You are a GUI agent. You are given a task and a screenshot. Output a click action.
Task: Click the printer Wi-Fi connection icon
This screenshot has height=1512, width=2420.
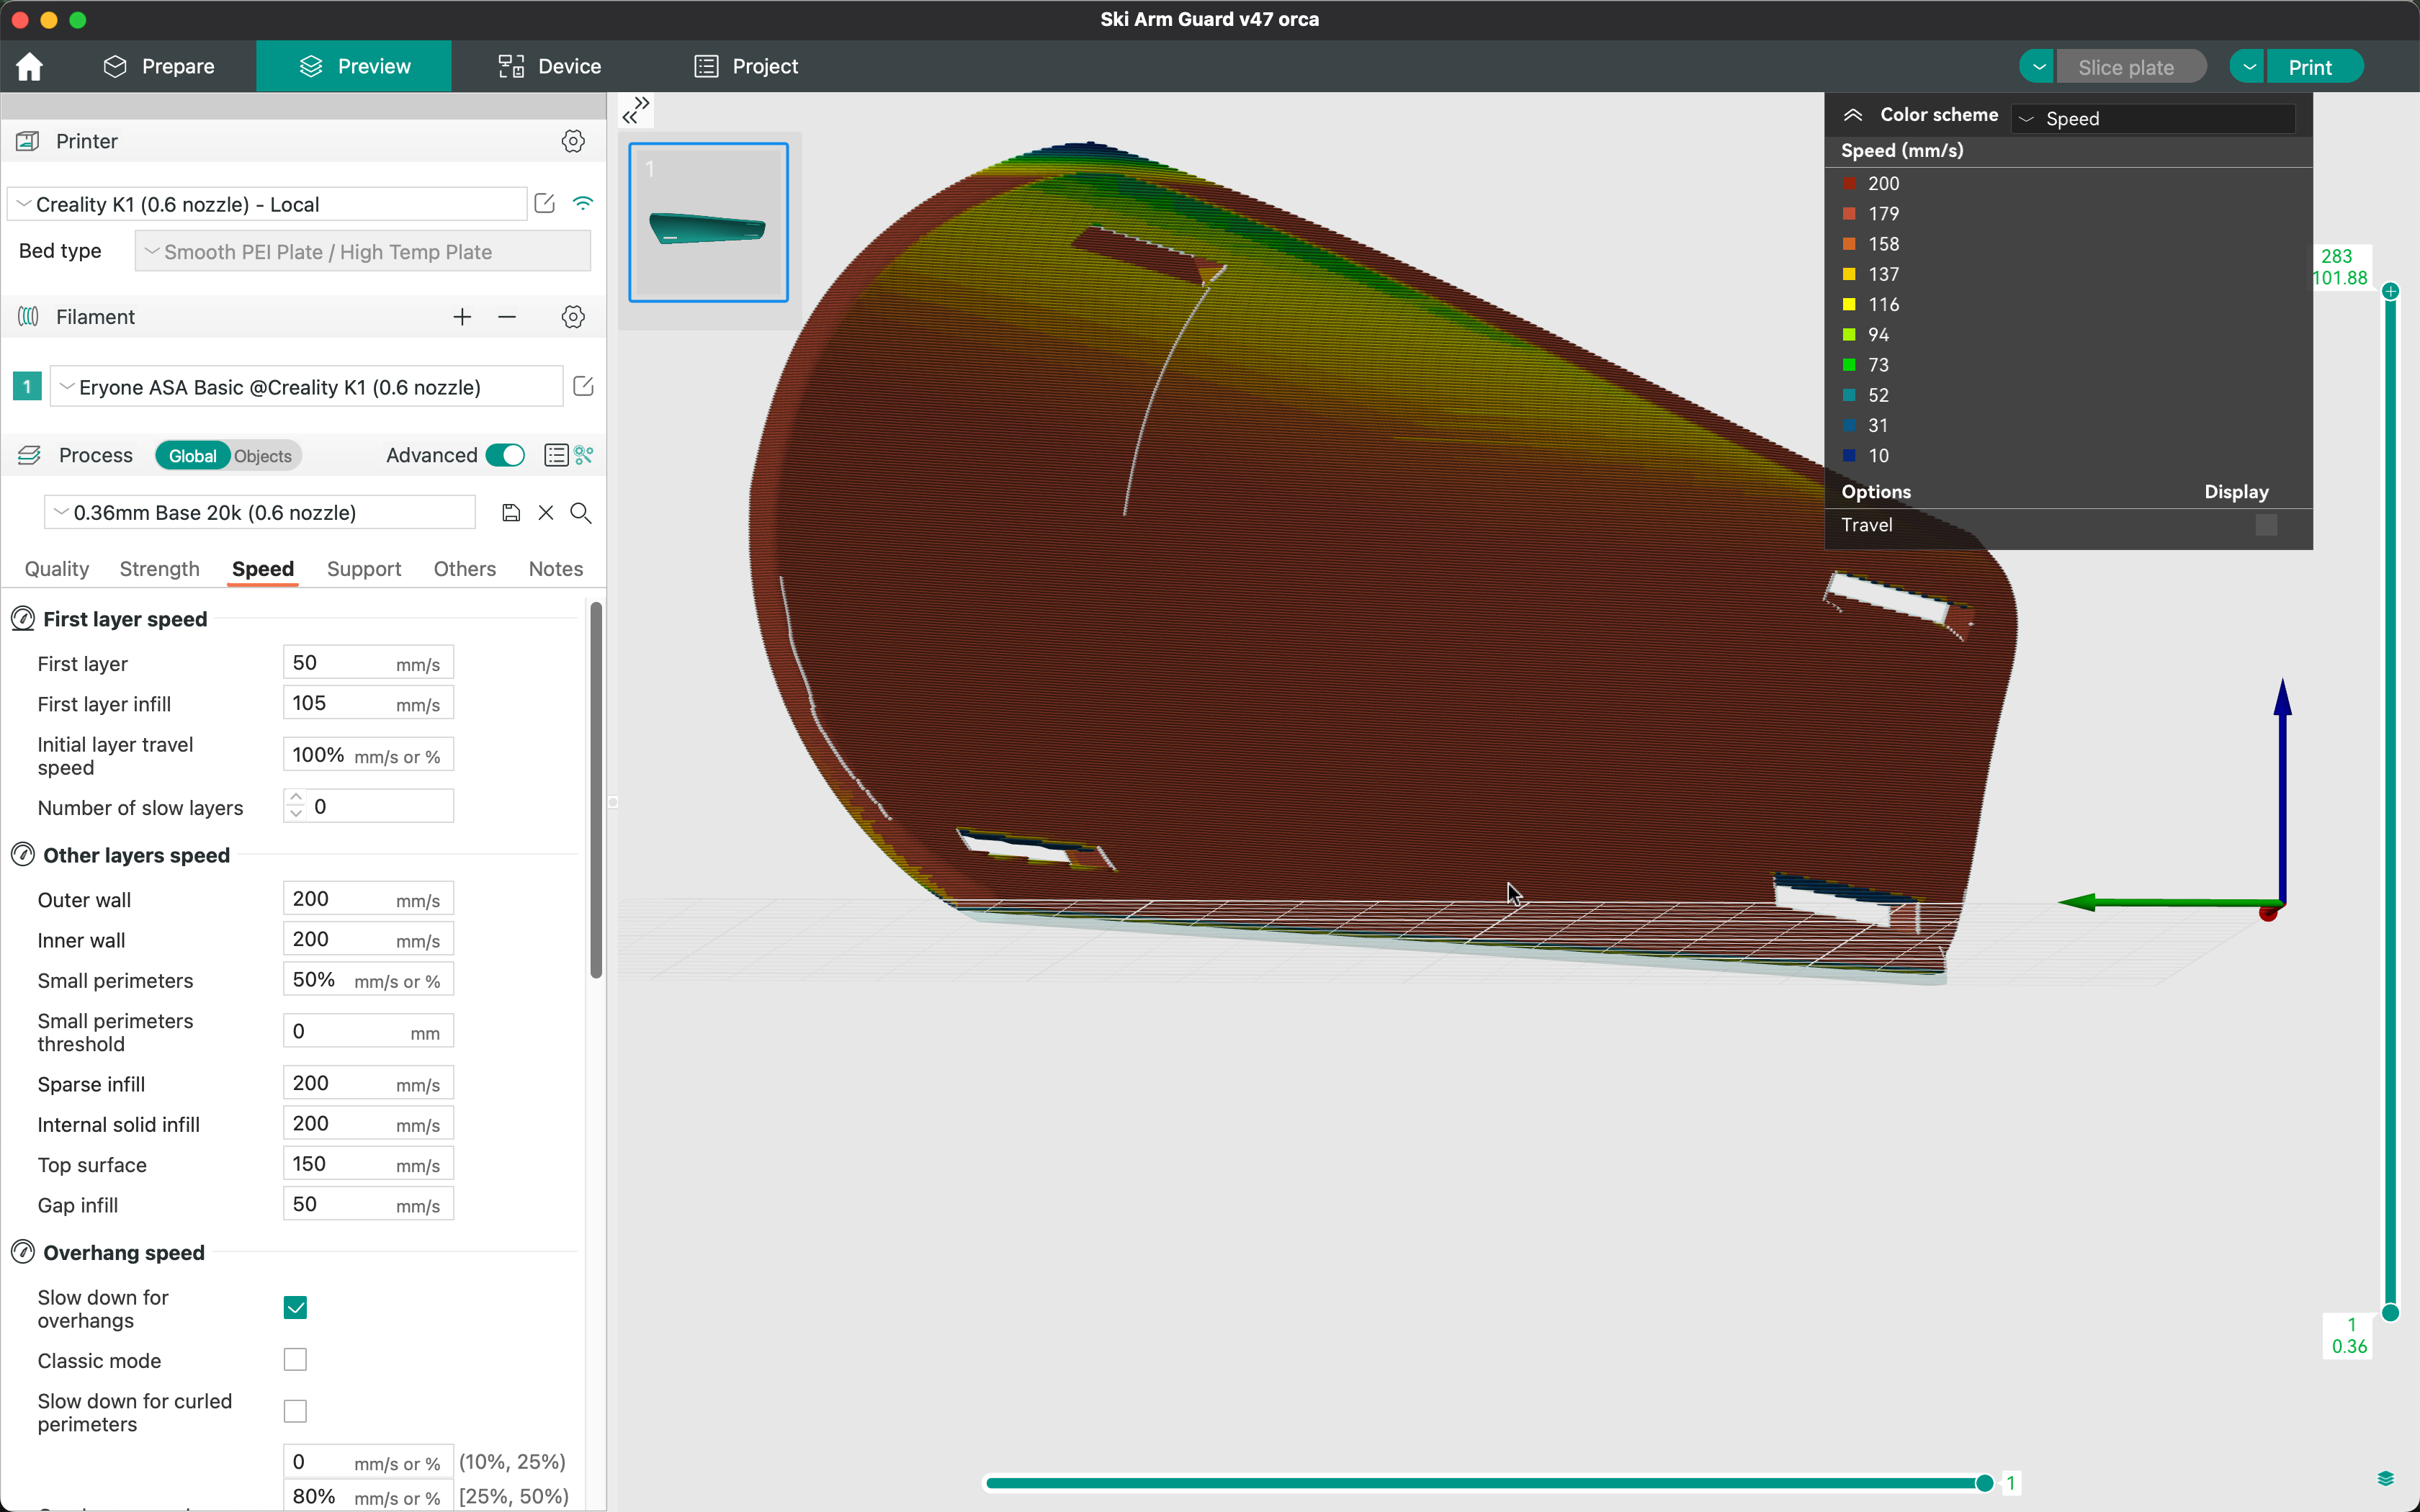point(583,204)
